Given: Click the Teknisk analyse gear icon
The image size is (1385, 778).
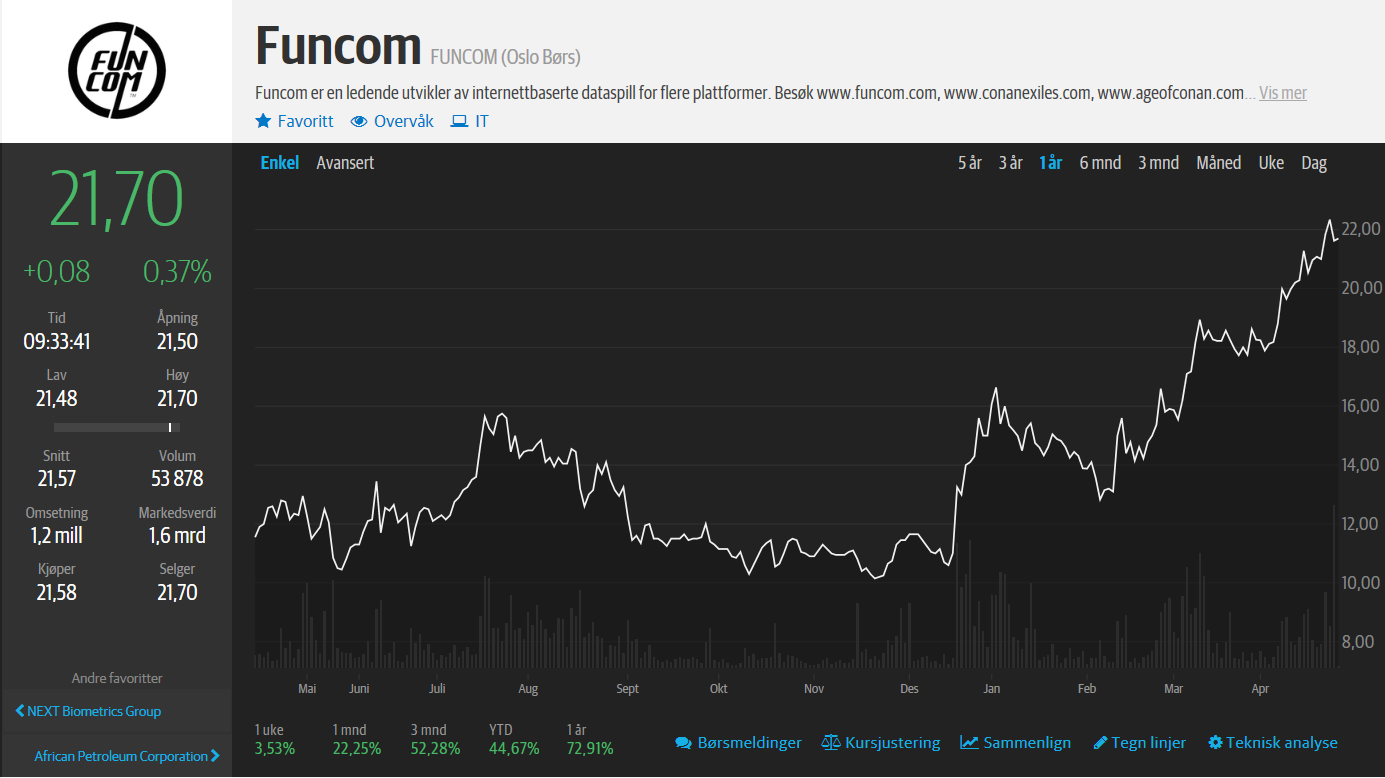Looking at the screenshot, I should click(x=1215, y=743).
